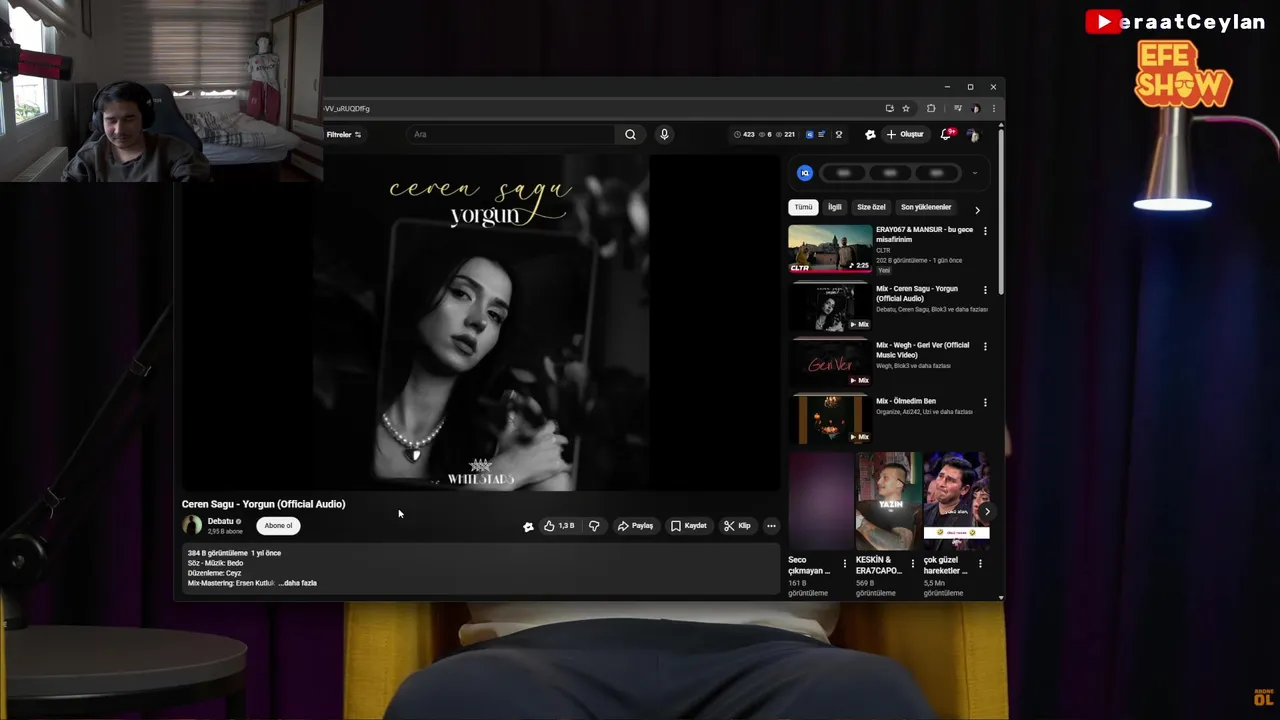This screenshot has width=1280, height=720.
Task: Click the browser address bar URL
Action: point(347,108)
